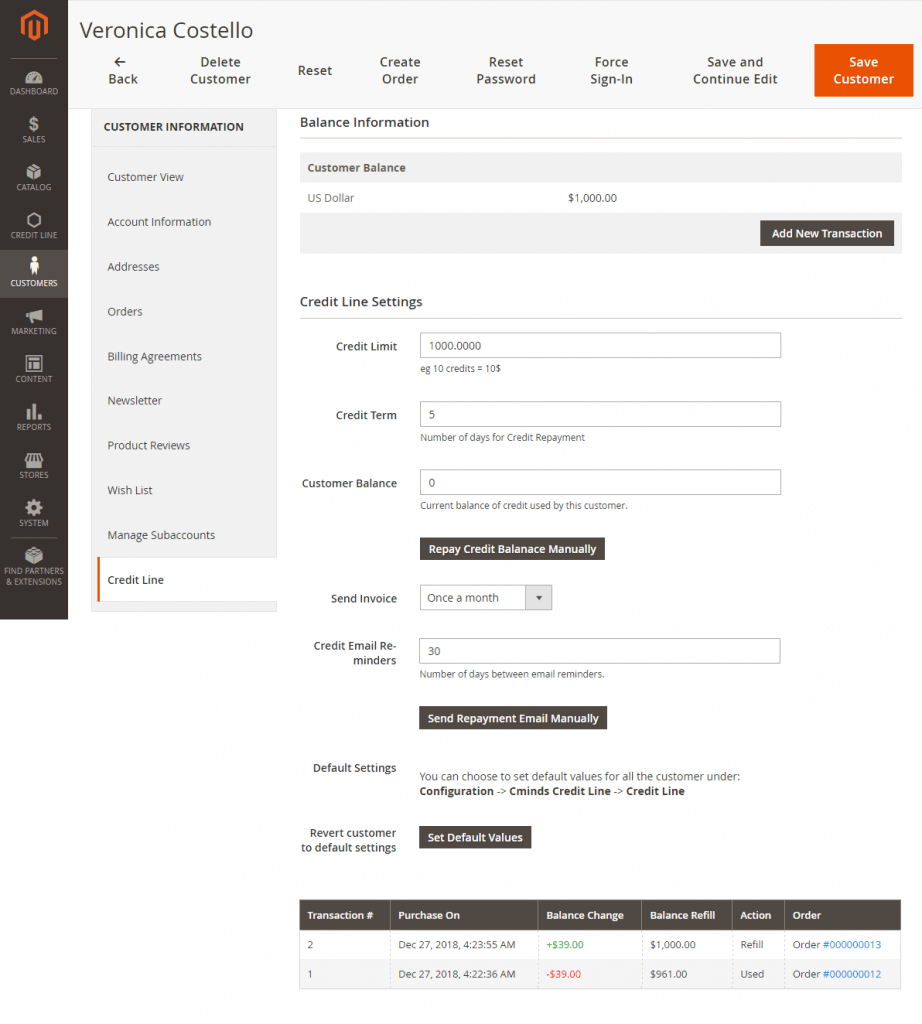
Task: Click Add New Transaction button
Action: [x=826, y=234]
